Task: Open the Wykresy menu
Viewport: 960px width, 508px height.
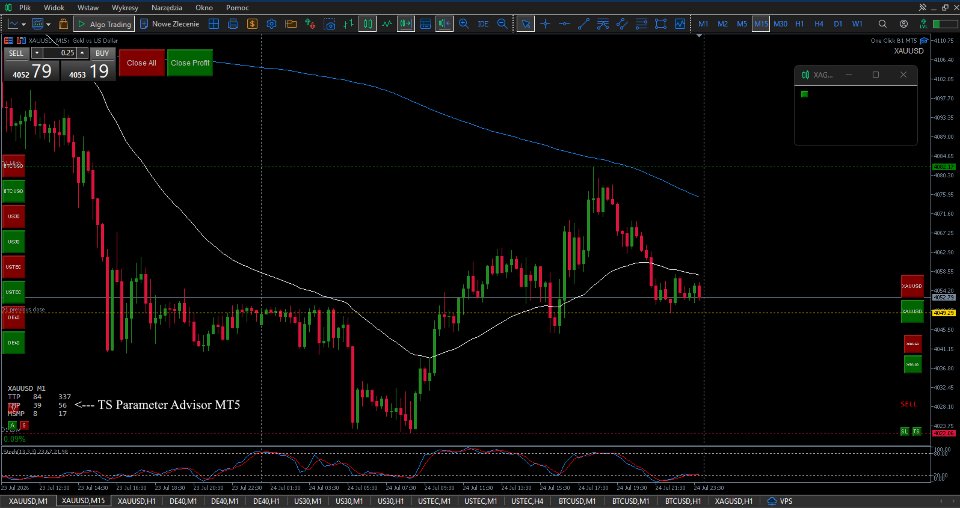Action: tap(125, 8)
